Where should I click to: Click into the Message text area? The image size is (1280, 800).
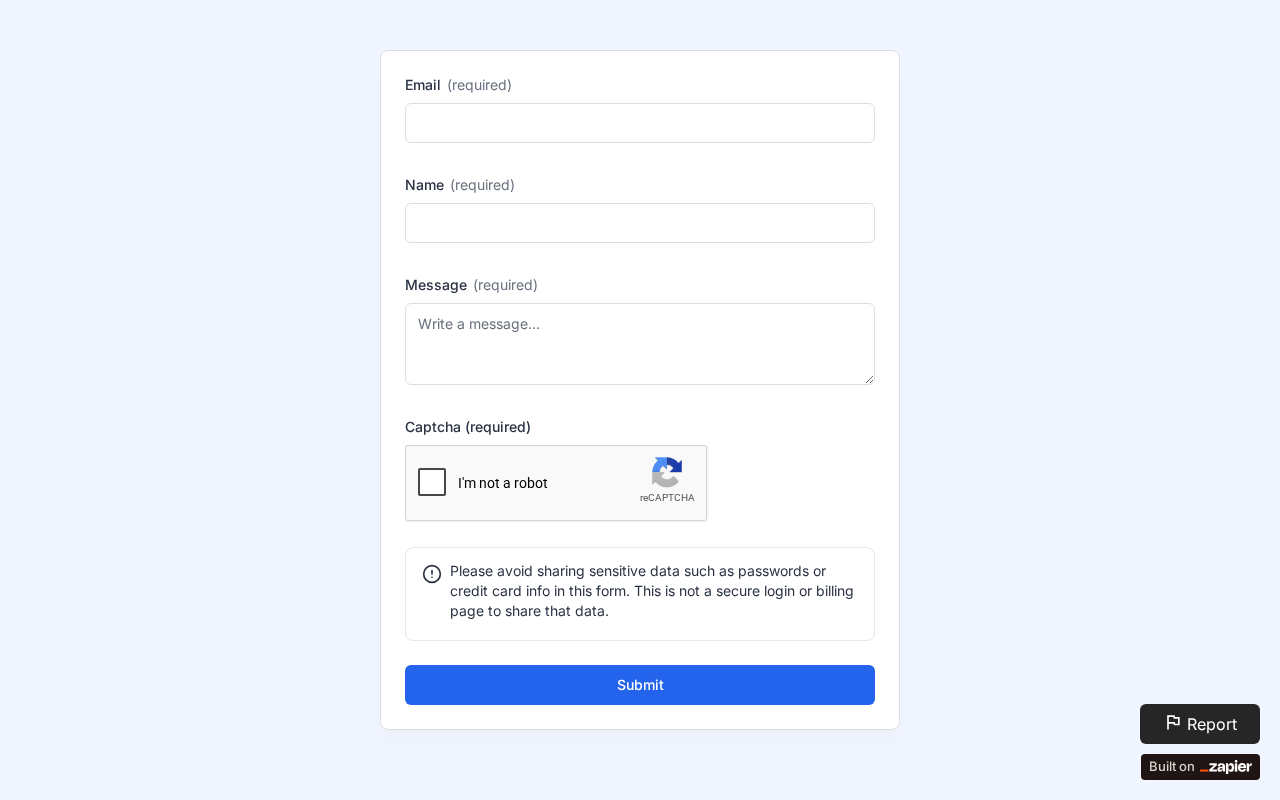[640, 344]
